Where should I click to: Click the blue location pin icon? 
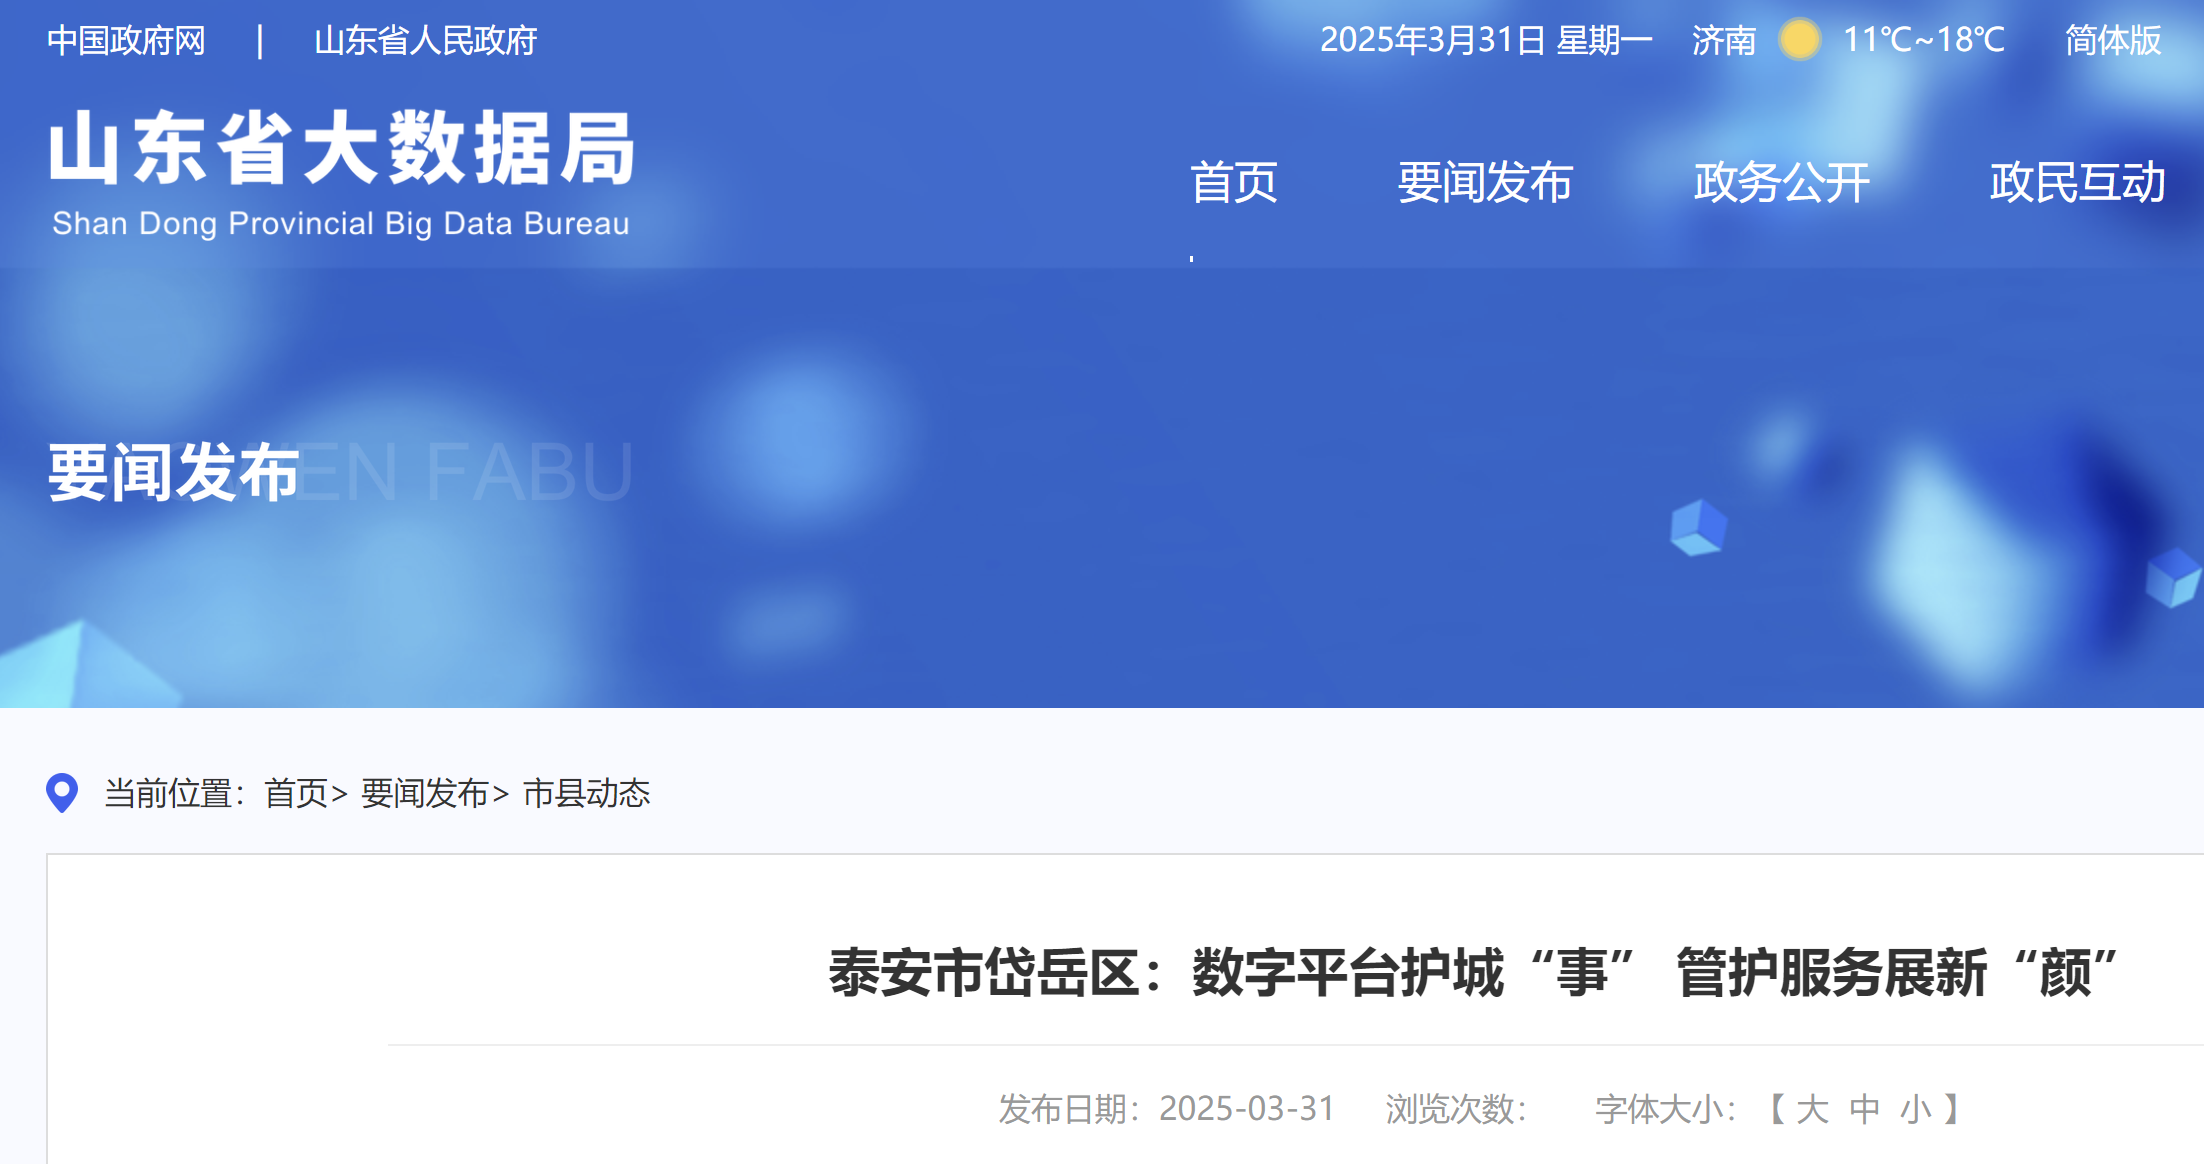coord(62,793)
